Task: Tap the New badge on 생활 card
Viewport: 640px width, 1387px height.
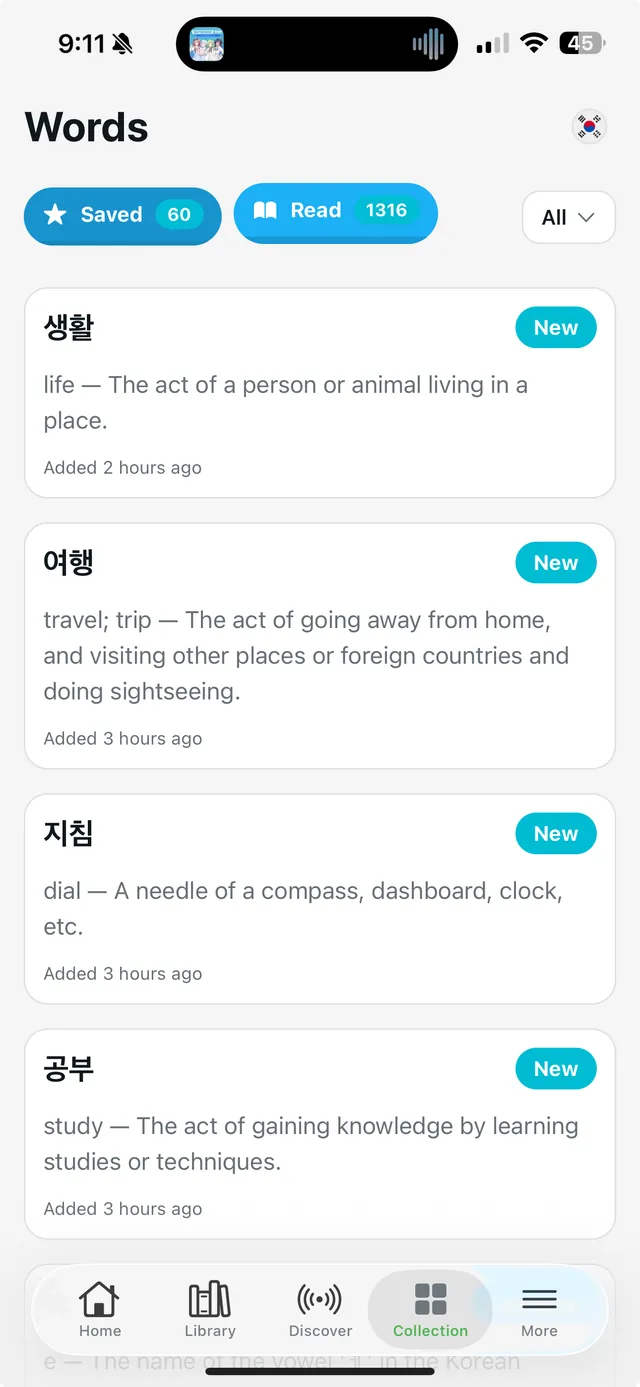Action: [x=555, y=327]
